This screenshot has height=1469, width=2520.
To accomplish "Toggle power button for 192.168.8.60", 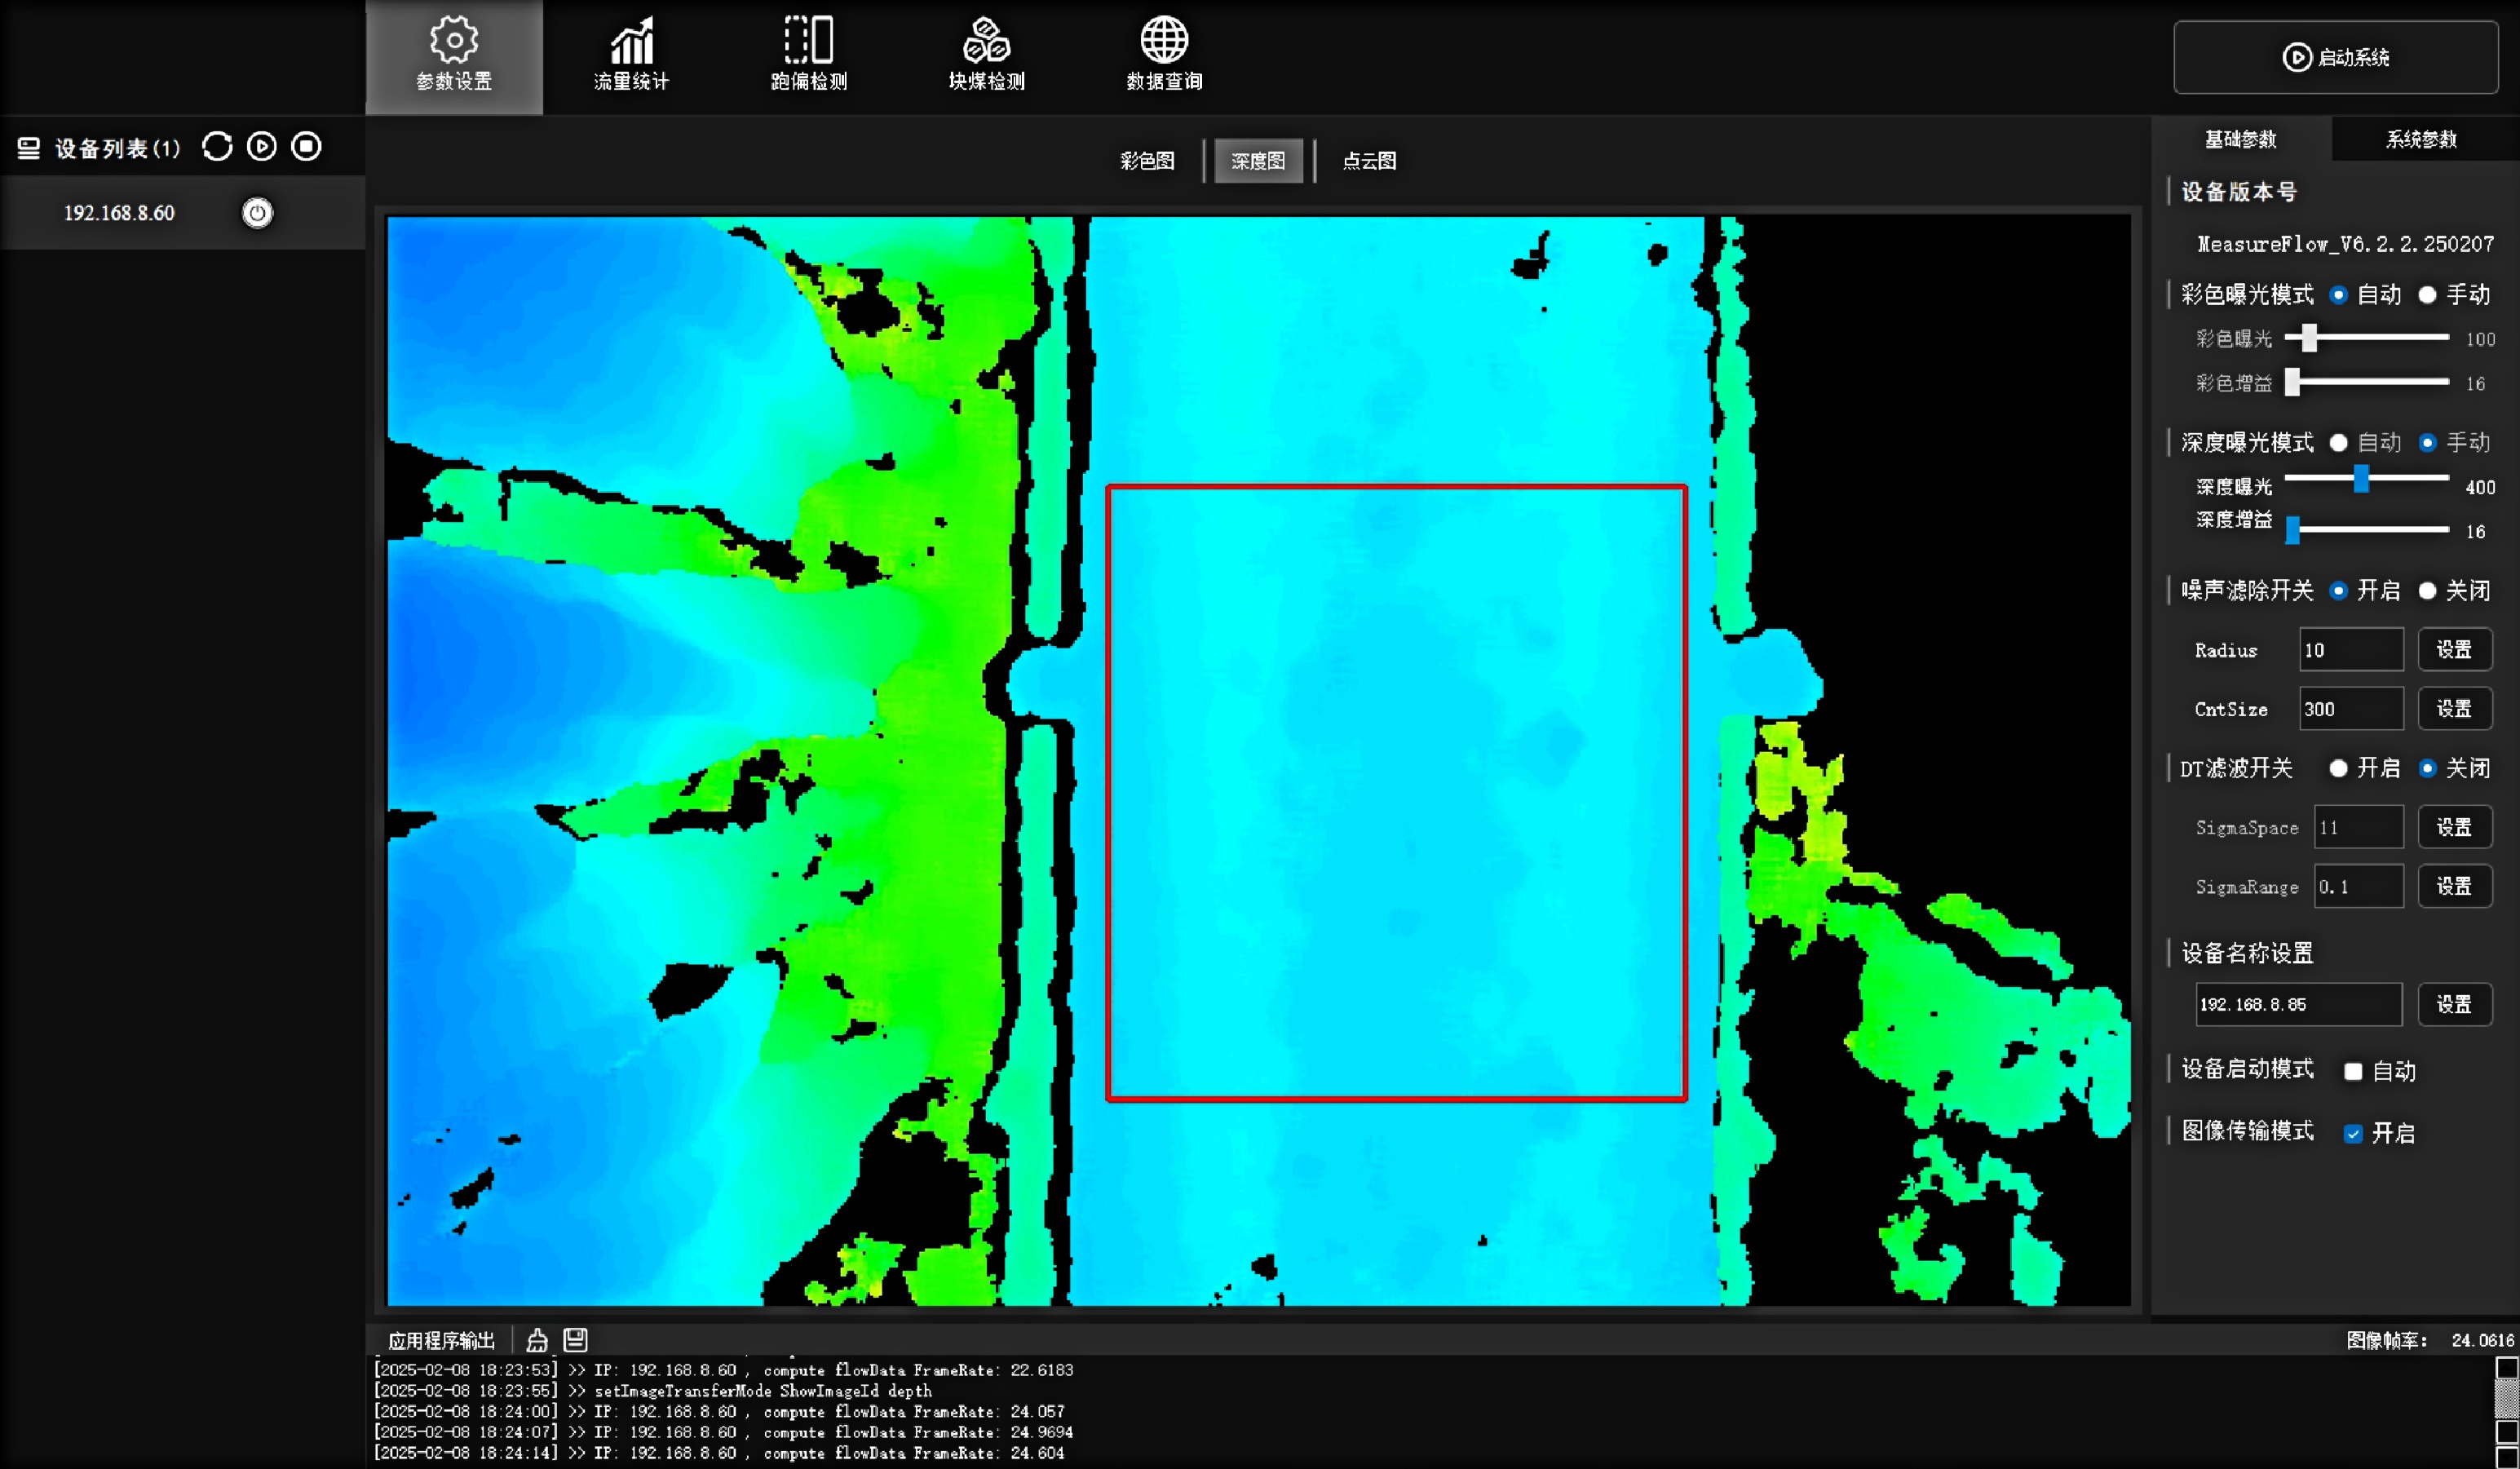I will pyautogui.click(x=258, y=213).
